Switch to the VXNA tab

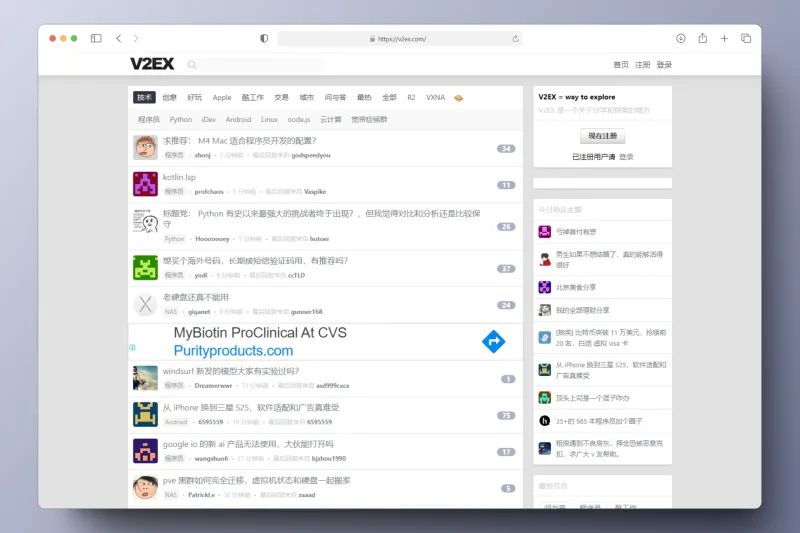[x=435, y=97]
